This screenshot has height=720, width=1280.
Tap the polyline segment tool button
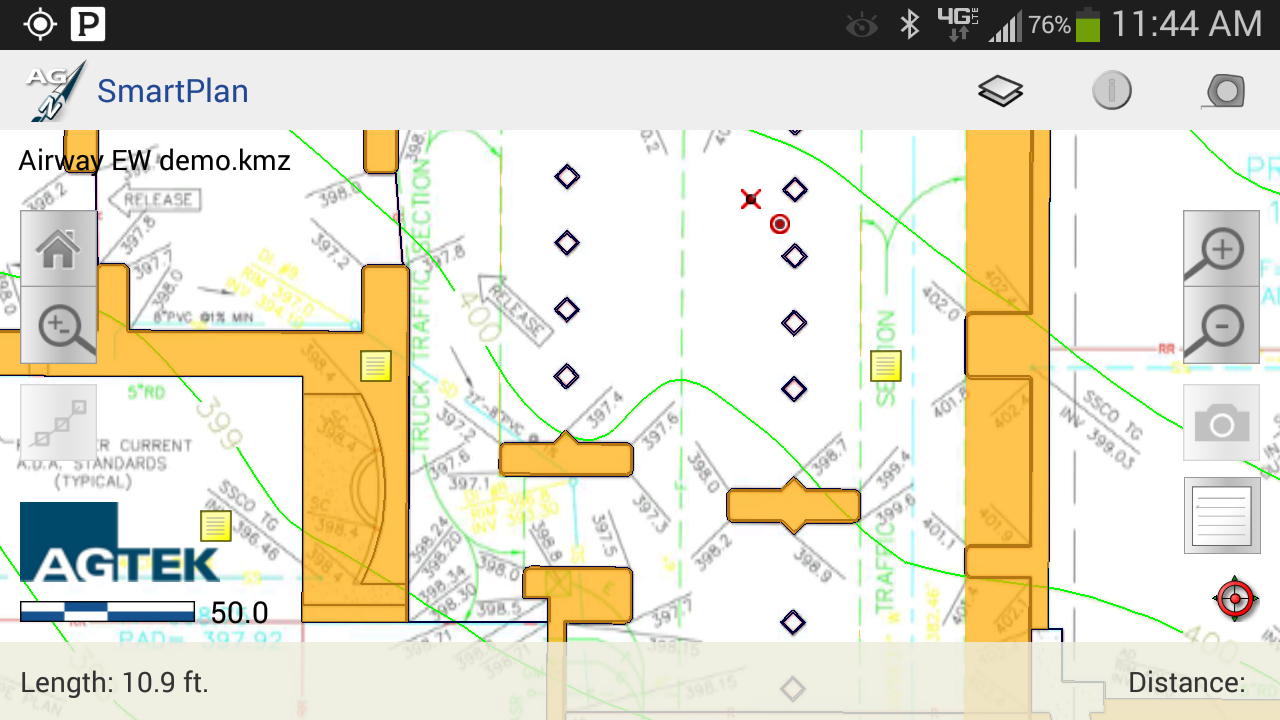pos(59,423)
